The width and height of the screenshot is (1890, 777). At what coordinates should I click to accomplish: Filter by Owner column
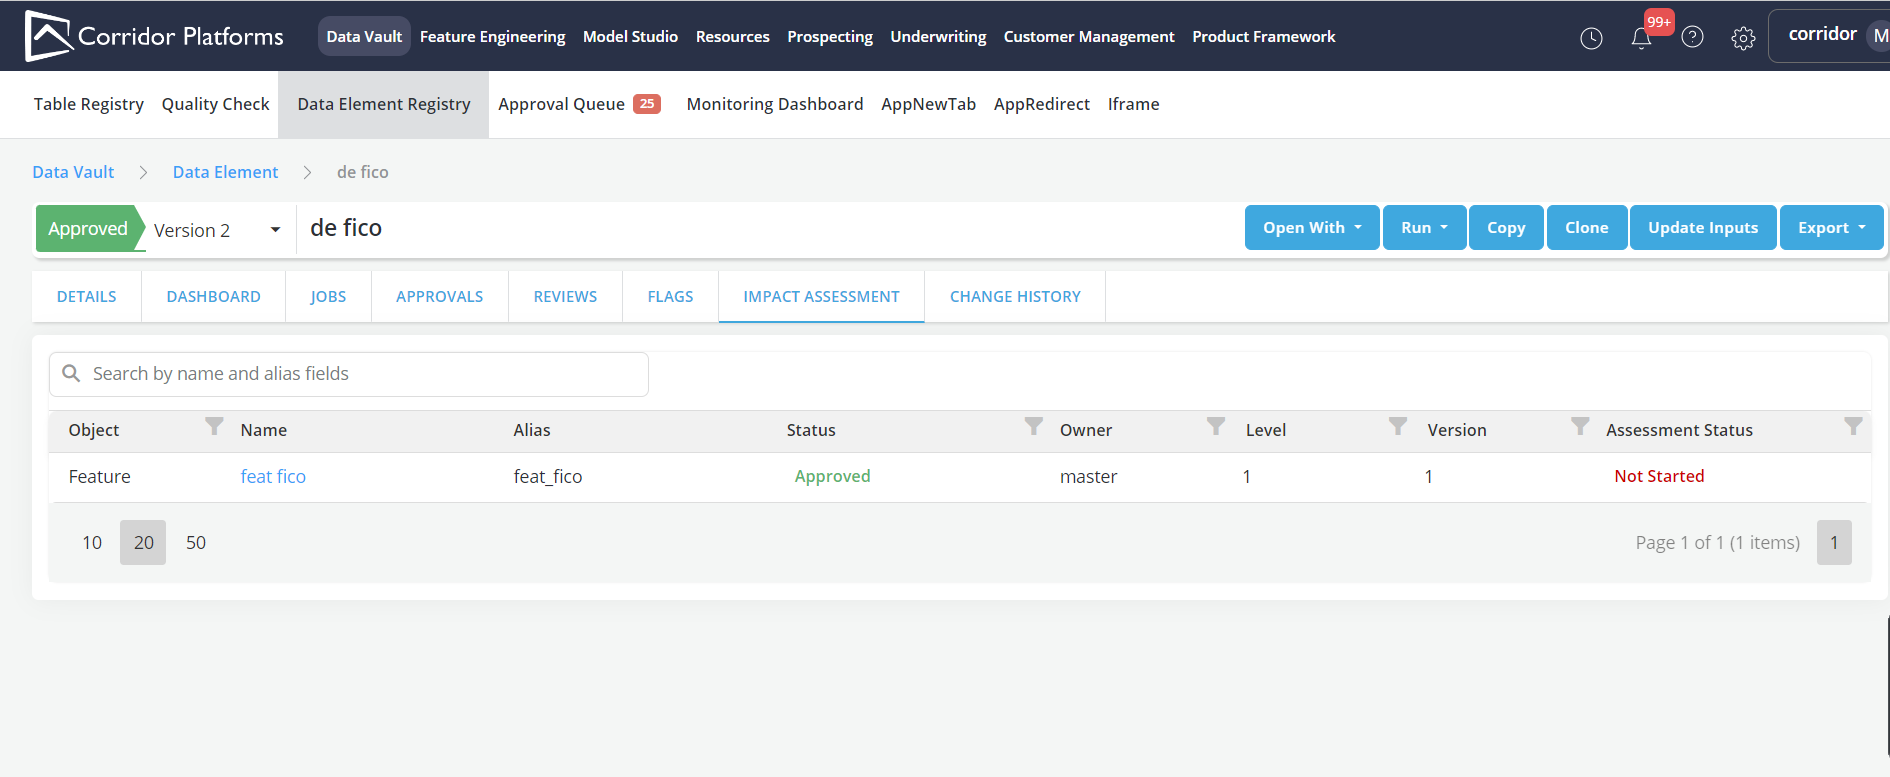coord(1216,427)
